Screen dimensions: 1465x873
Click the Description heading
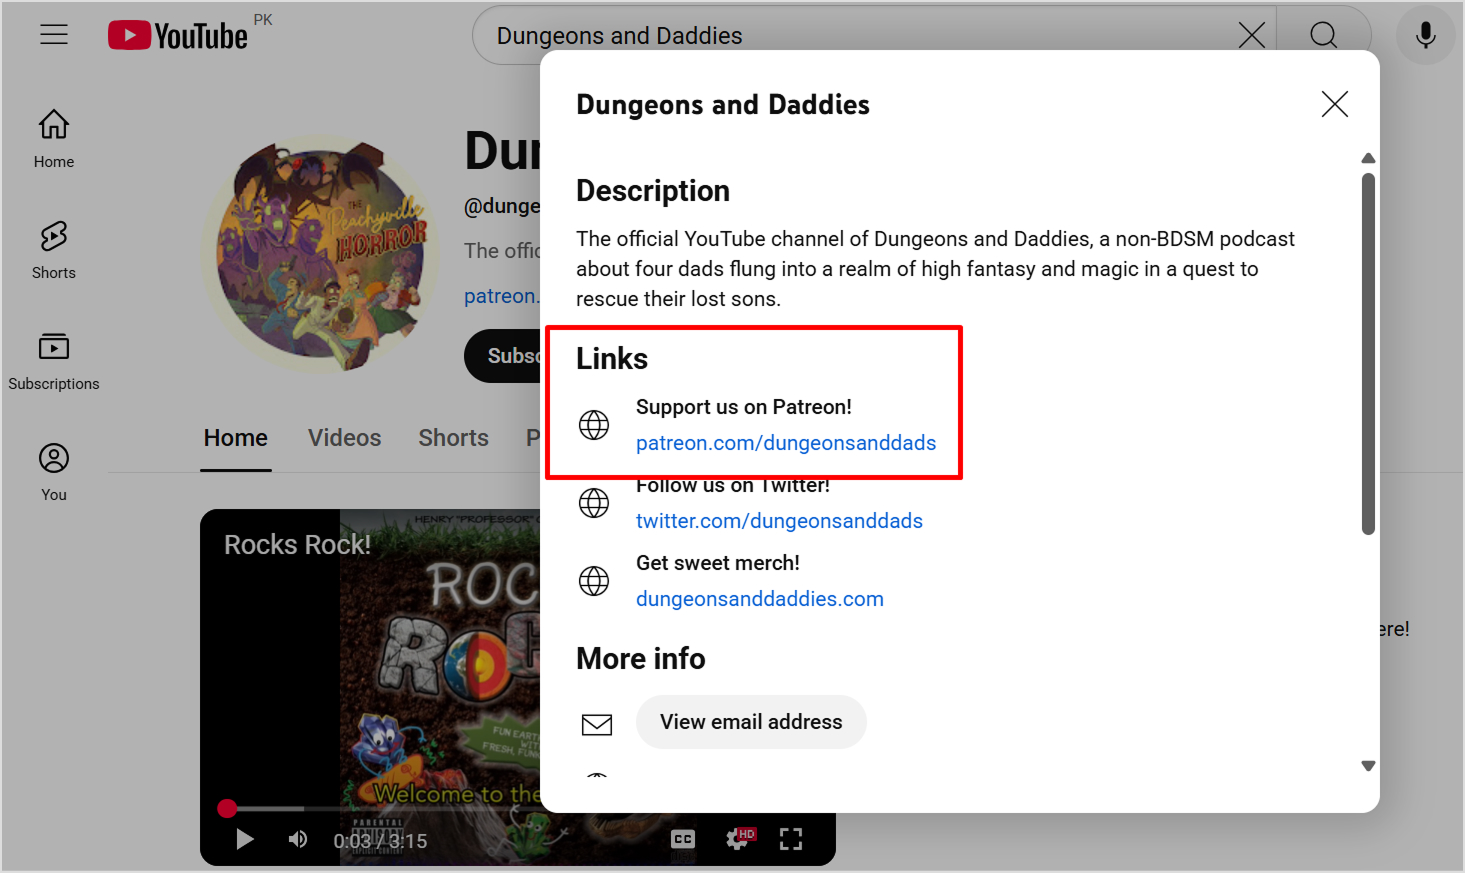653,191
